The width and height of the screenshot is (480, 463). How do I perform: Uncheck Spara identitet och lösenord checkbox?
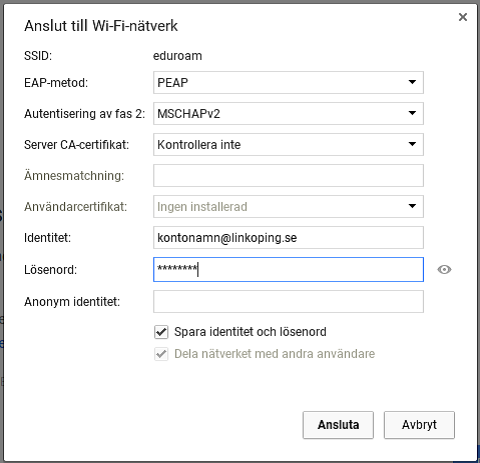[161, 332]
